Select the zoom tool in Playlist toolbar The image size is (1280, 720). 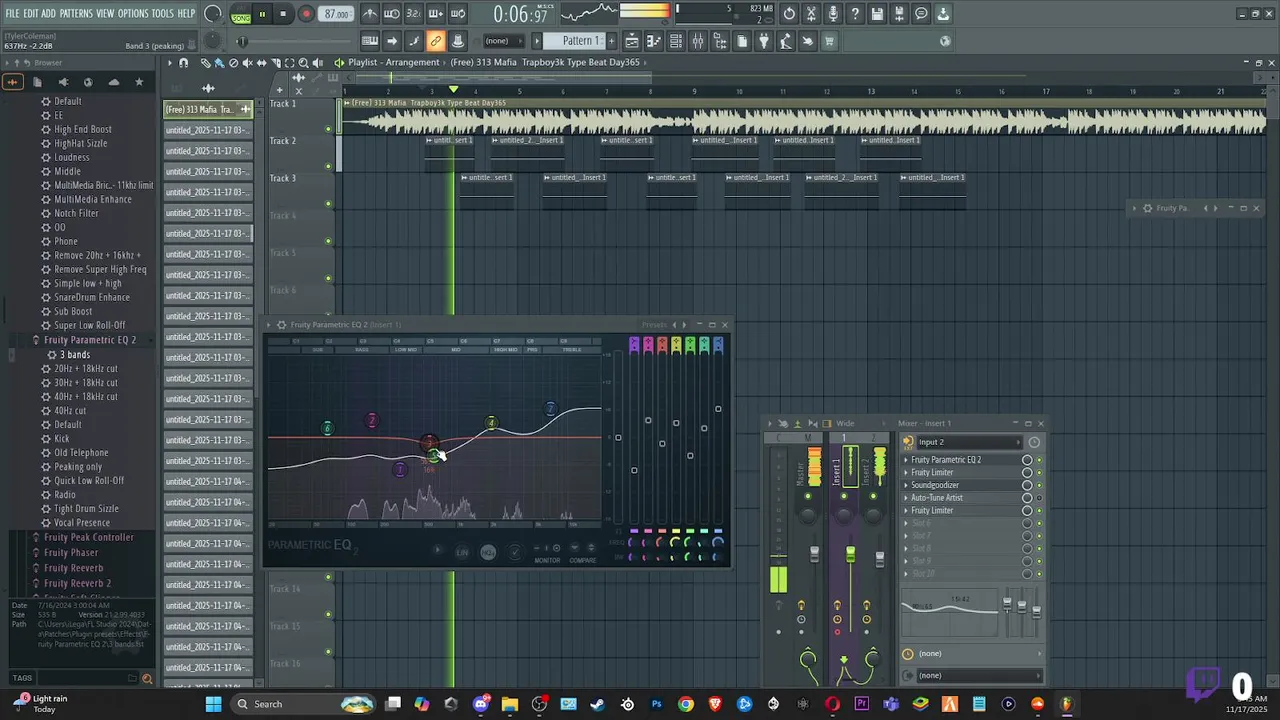tap(303, 62)
